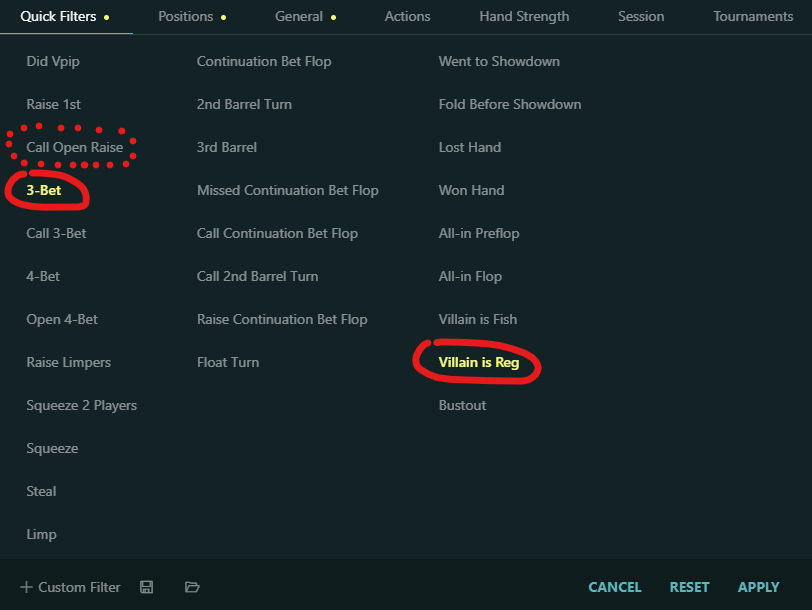Enable the Call Open Raise filter
Screen dimensions: 812x610
coord(75,147)
